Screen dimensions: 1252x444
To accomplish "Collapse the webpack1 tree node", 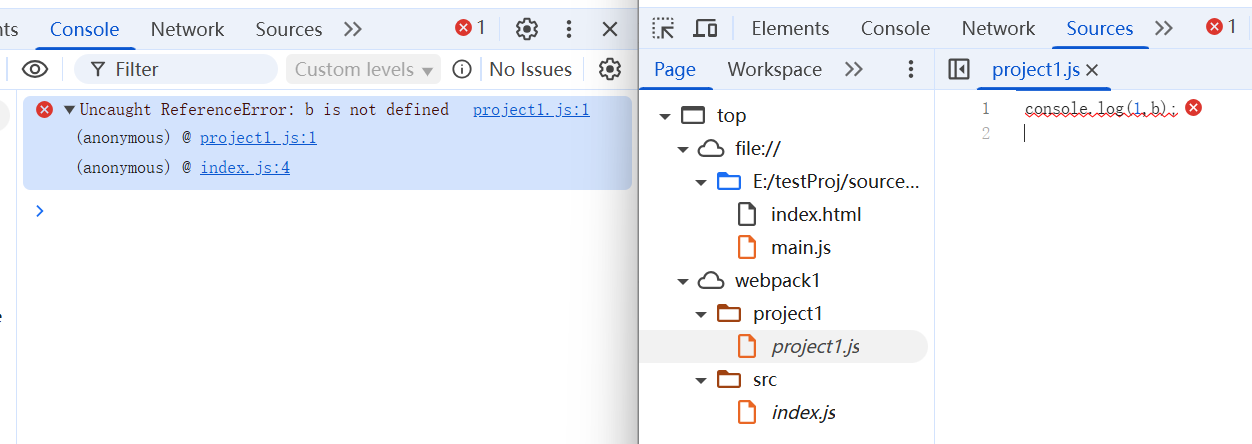I will tap(683, 281).
